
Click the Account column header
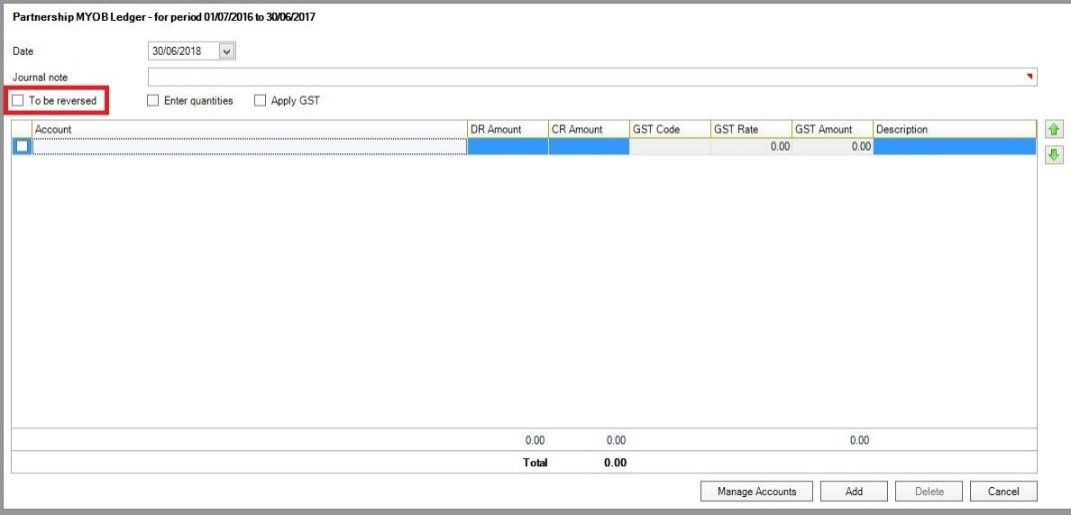[250, 129]
